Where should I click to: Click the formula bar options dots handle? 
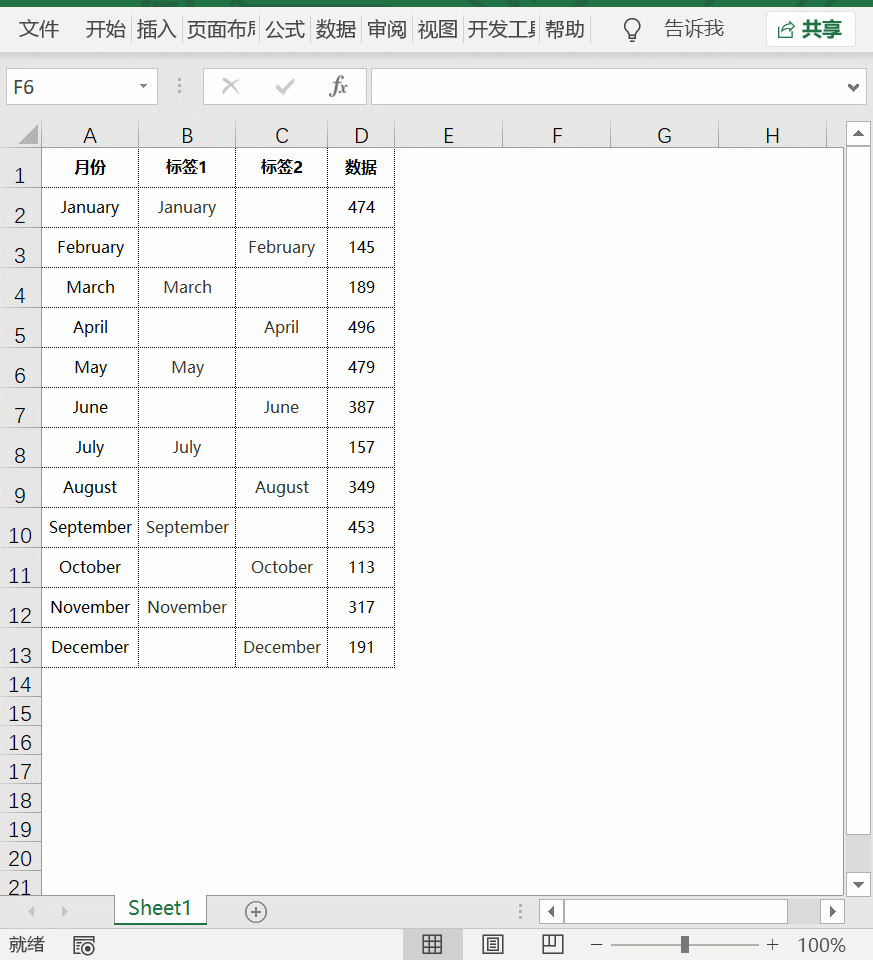[x=179, y=86]
